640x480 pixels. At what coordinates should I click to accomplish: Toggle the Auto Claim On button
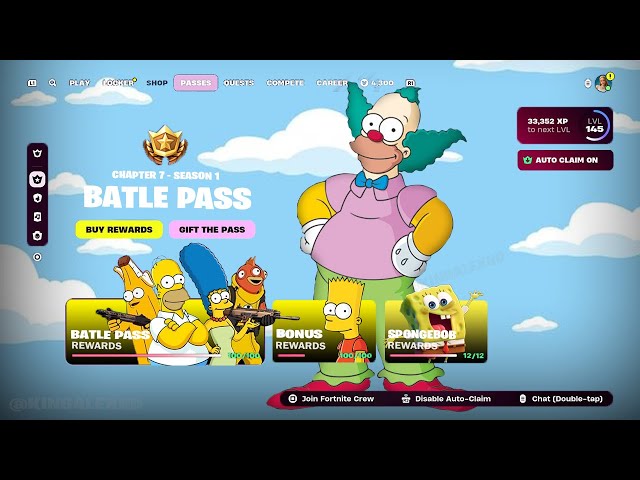tap(565, 160)
